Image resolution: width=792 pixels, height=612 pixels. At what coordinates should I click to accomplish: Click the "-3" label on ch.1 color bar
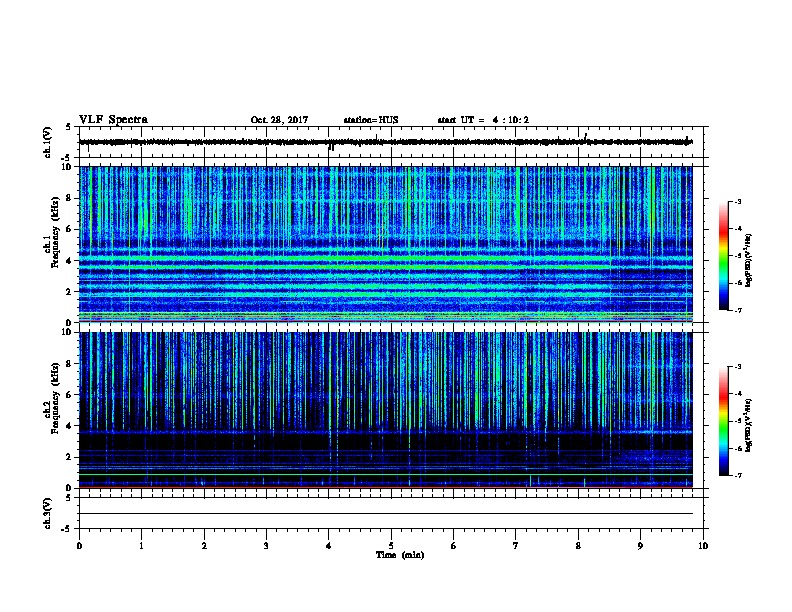tap(737, 202)
